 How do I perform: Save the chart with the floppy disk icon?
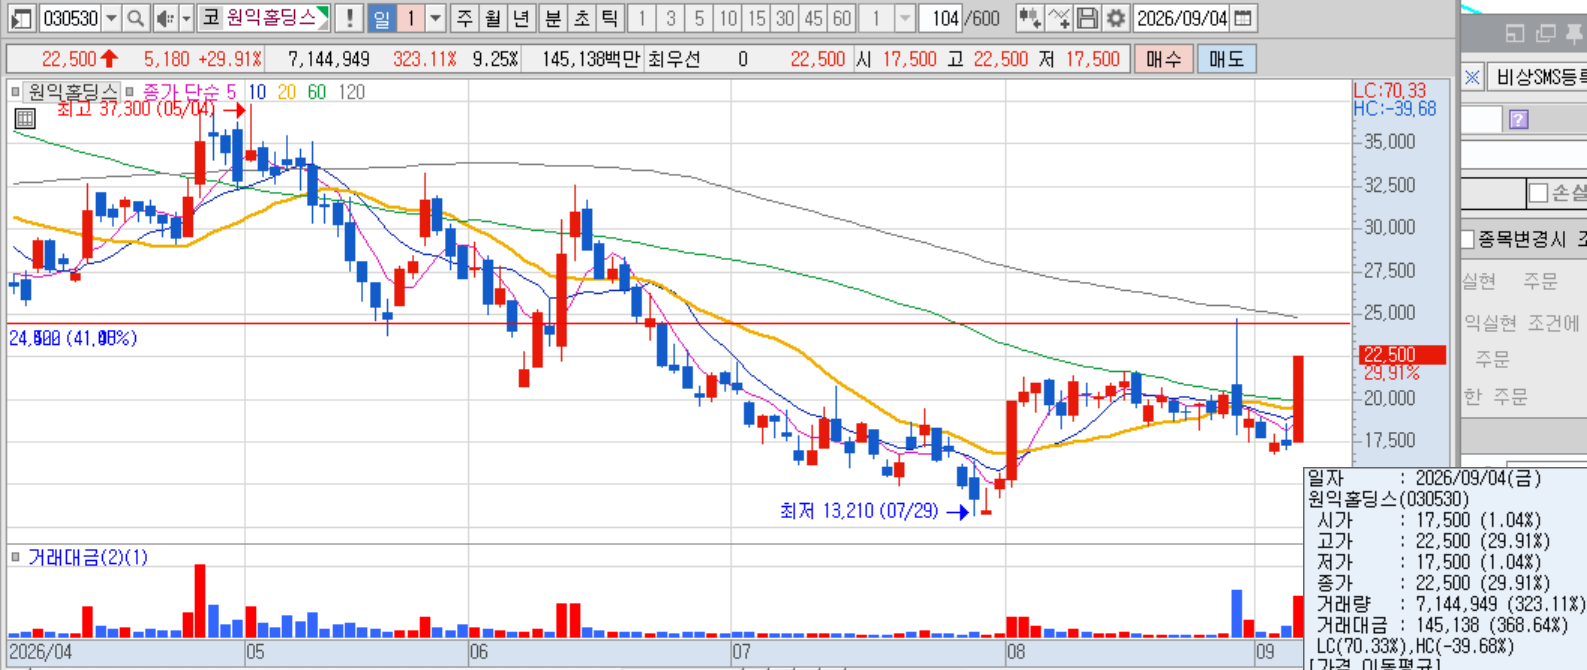point(1087,18)
